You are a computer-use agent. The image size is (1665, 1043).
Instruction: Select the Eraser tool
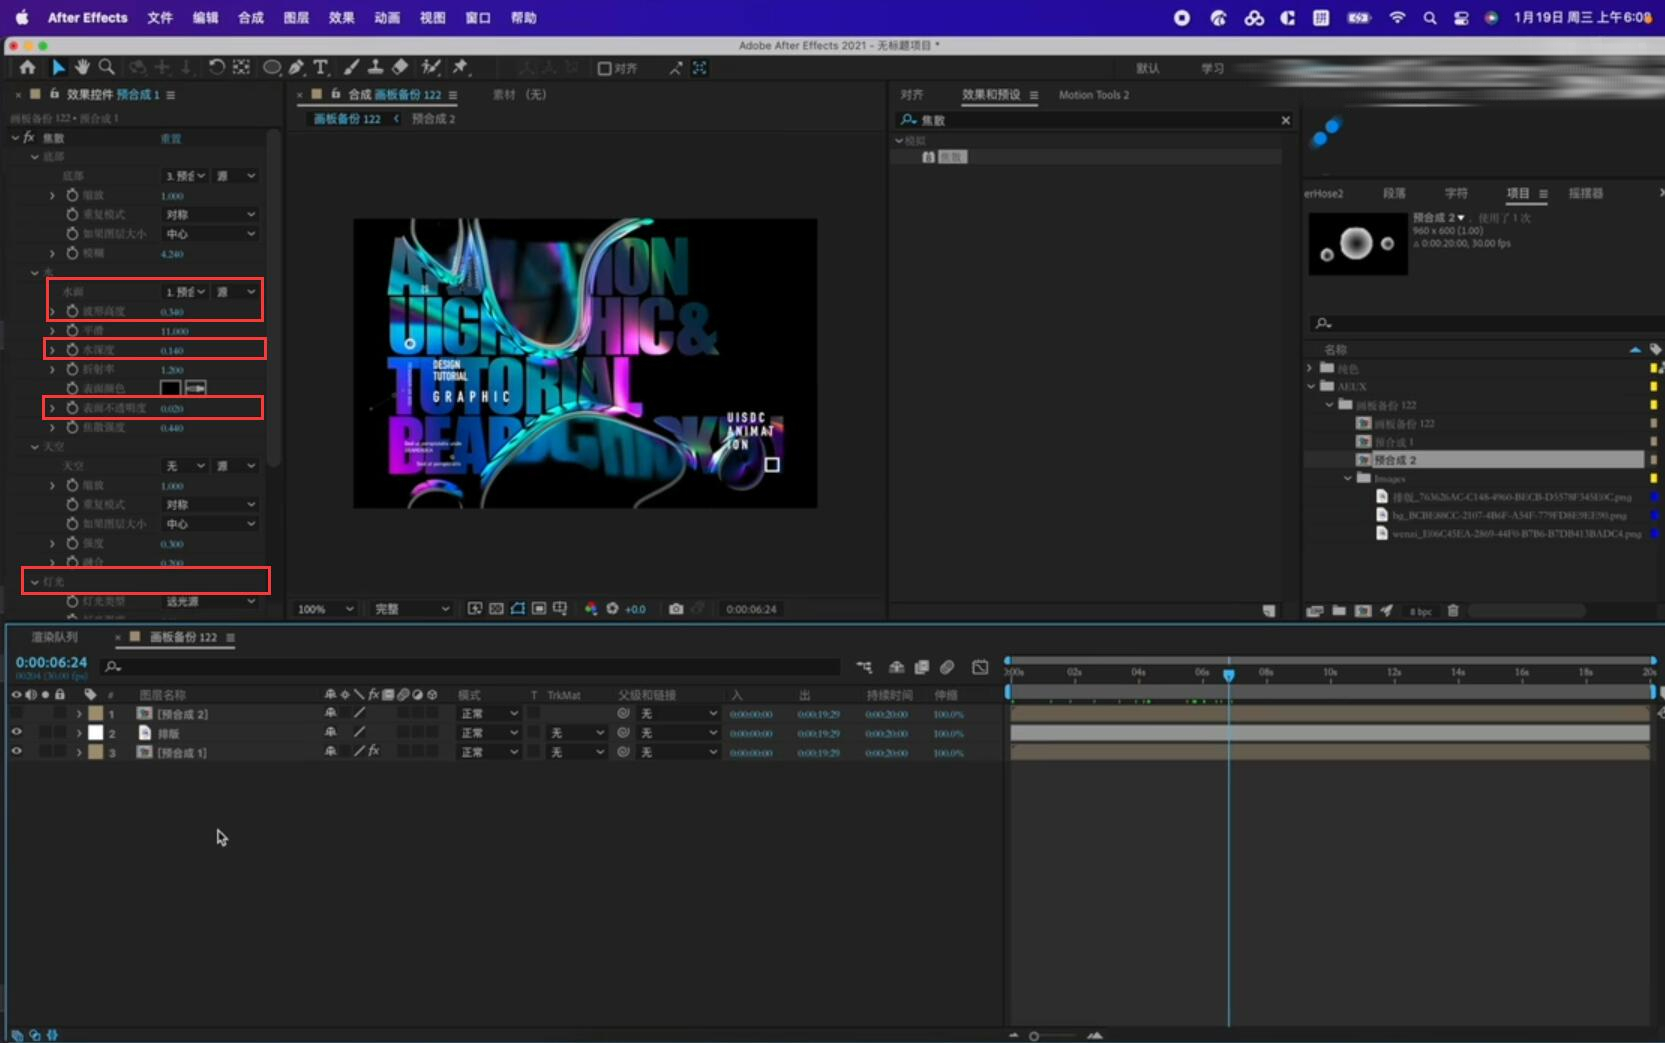point(400,67)
